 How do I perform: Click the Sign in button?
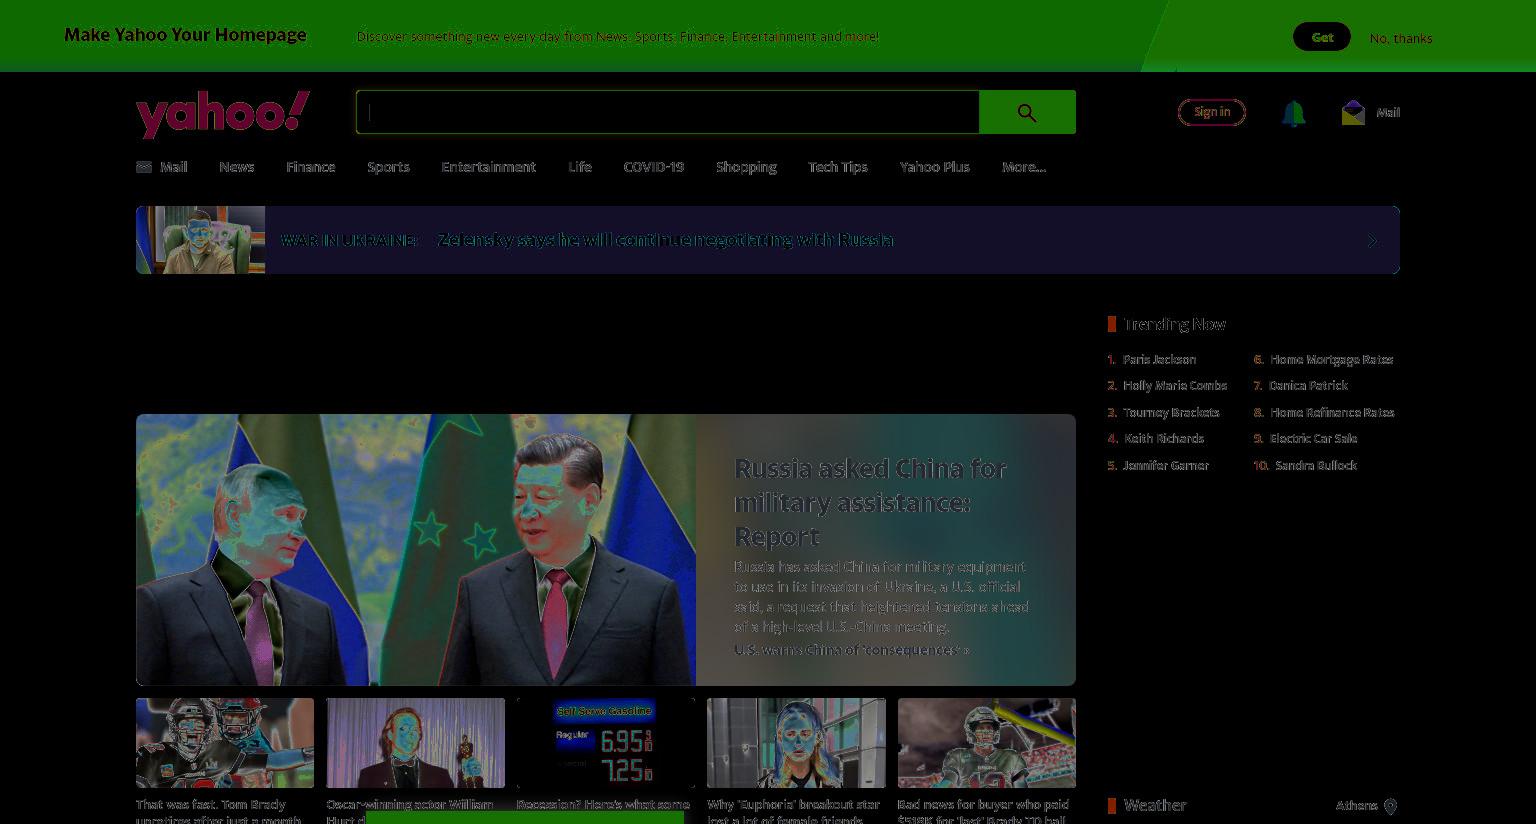[1212, 112]
